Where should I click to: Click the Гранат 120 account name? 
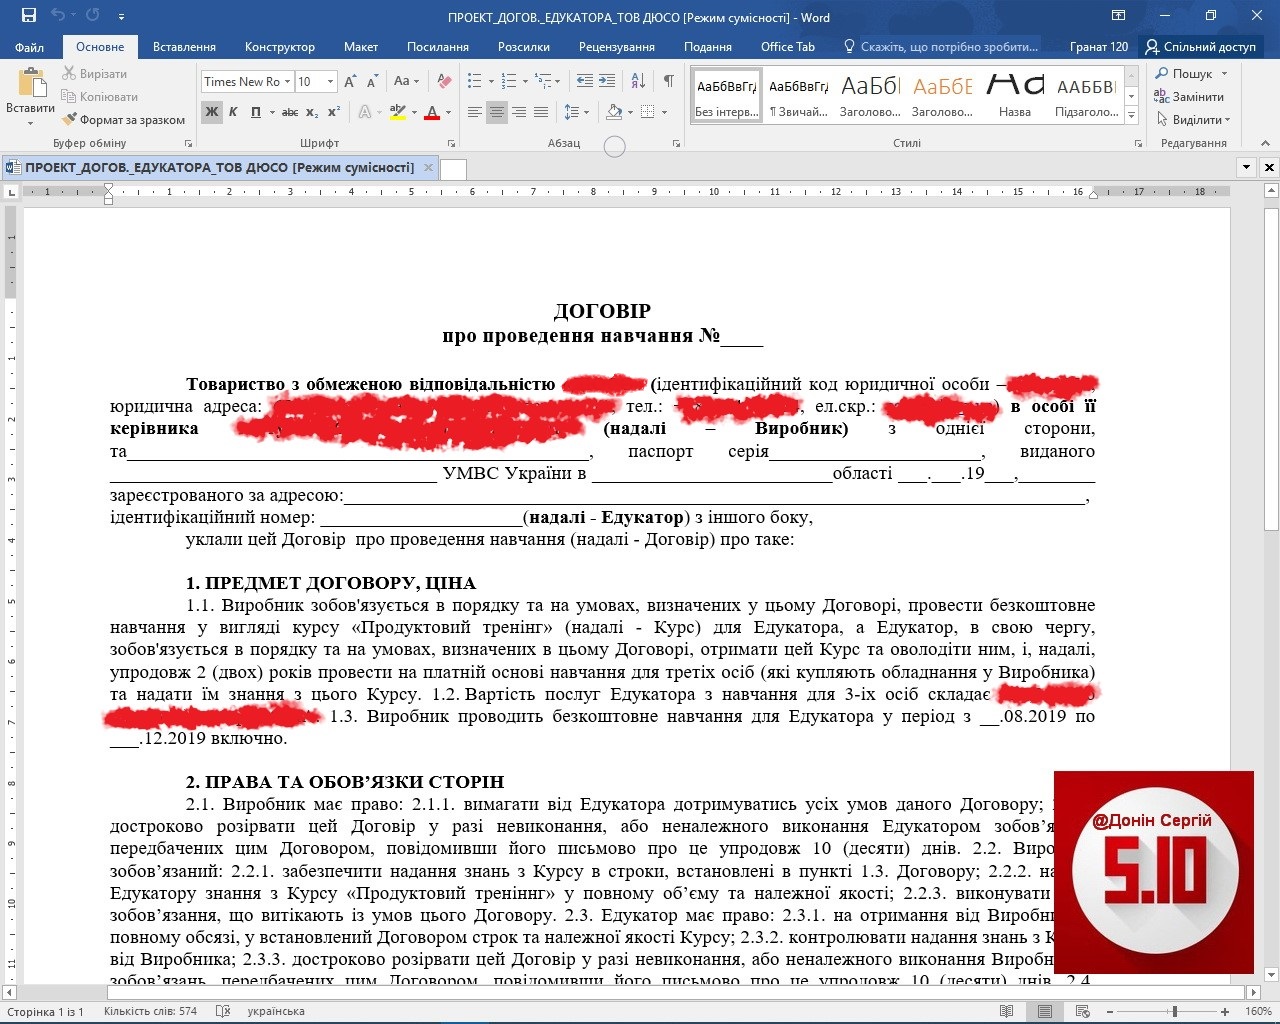1099,47
